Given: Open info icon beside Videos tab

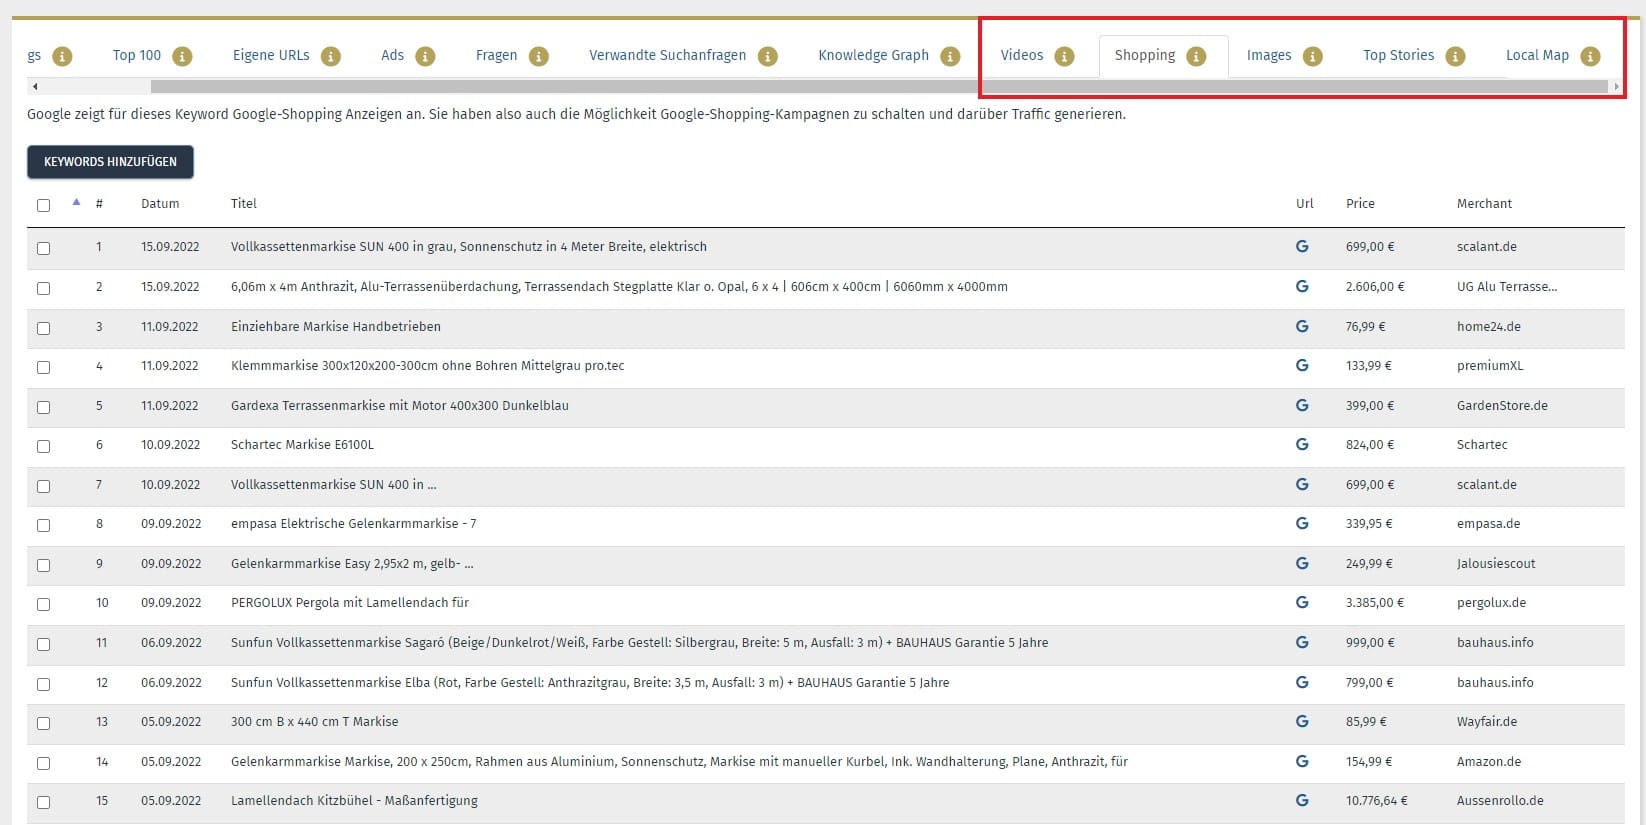Looking at the screenshot, I should (x=1065, y=56).
